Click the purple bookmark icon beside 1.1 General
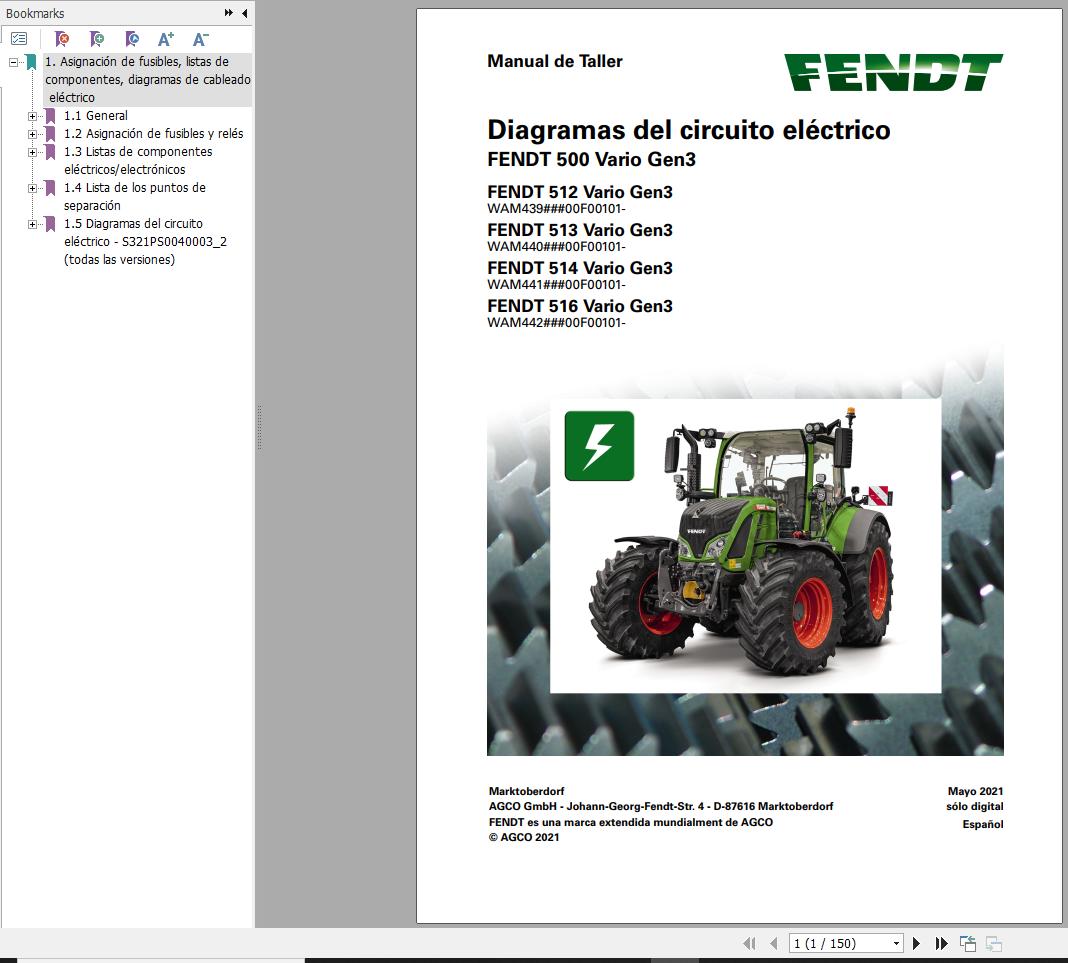 pyautogui.click(x=50, y=116)
